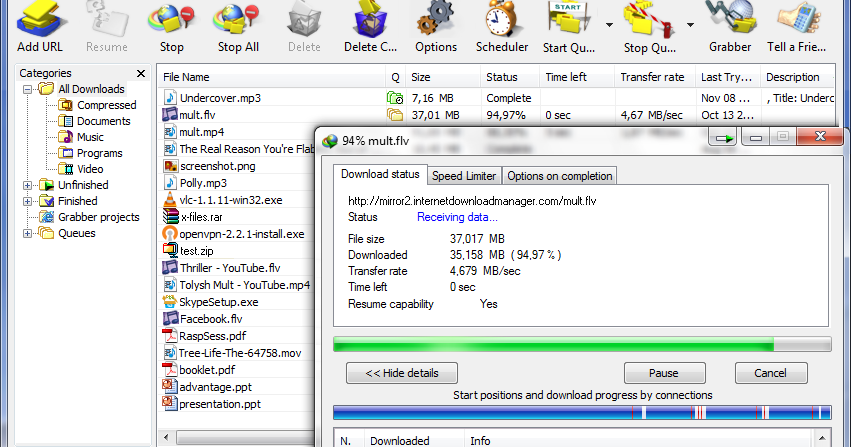The height and width of the screenshot is (447, 851).
Task: Open the Options on completion tab
Action: tap(560, 176)
